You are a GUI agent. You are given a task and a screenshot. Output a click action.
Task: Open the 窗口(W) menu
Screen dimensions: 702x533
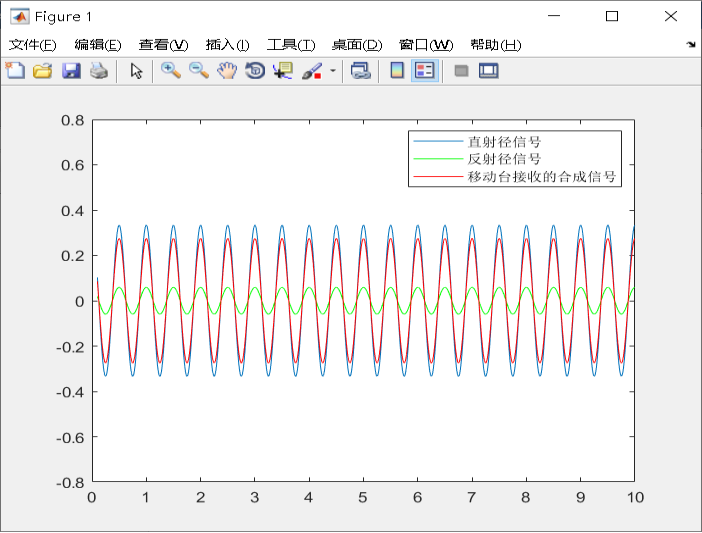(426, 45)
